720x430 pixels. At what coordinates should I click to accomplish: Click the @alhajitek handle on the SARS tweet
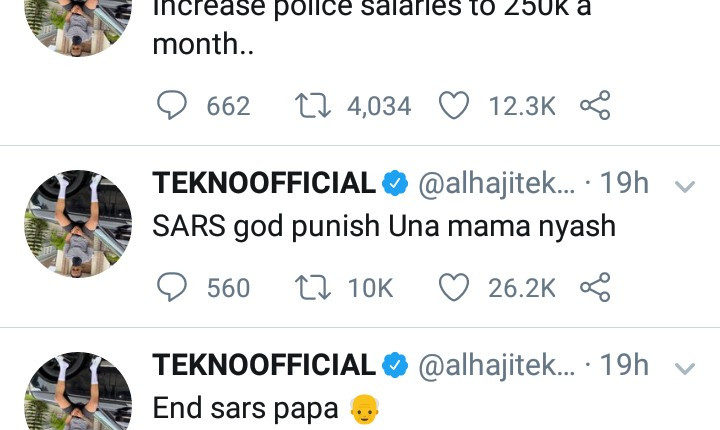pyautogui.click(x=495, y=184)
